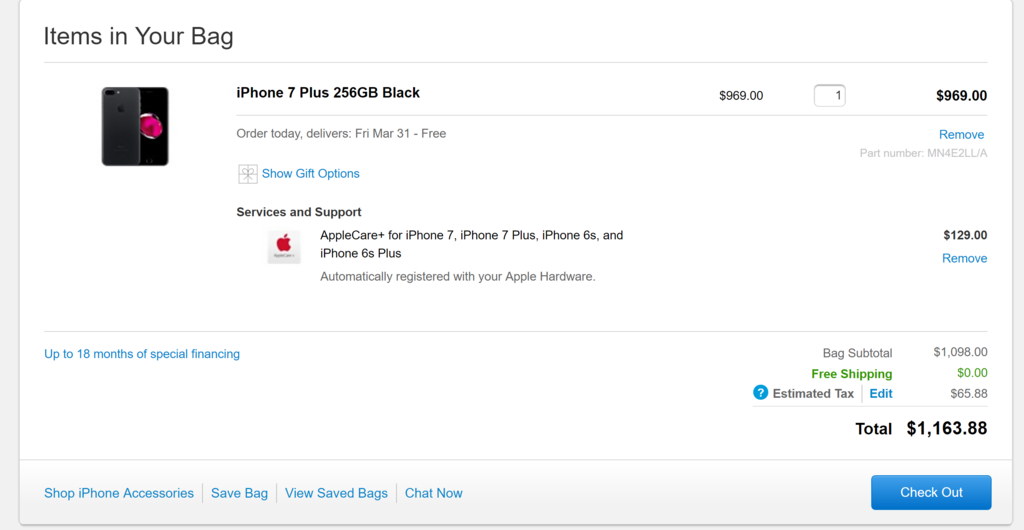The height and width of the screenshot is (530, 1024).
Task: Click the AppleCare+ product icon
Action: coord(284,247)
